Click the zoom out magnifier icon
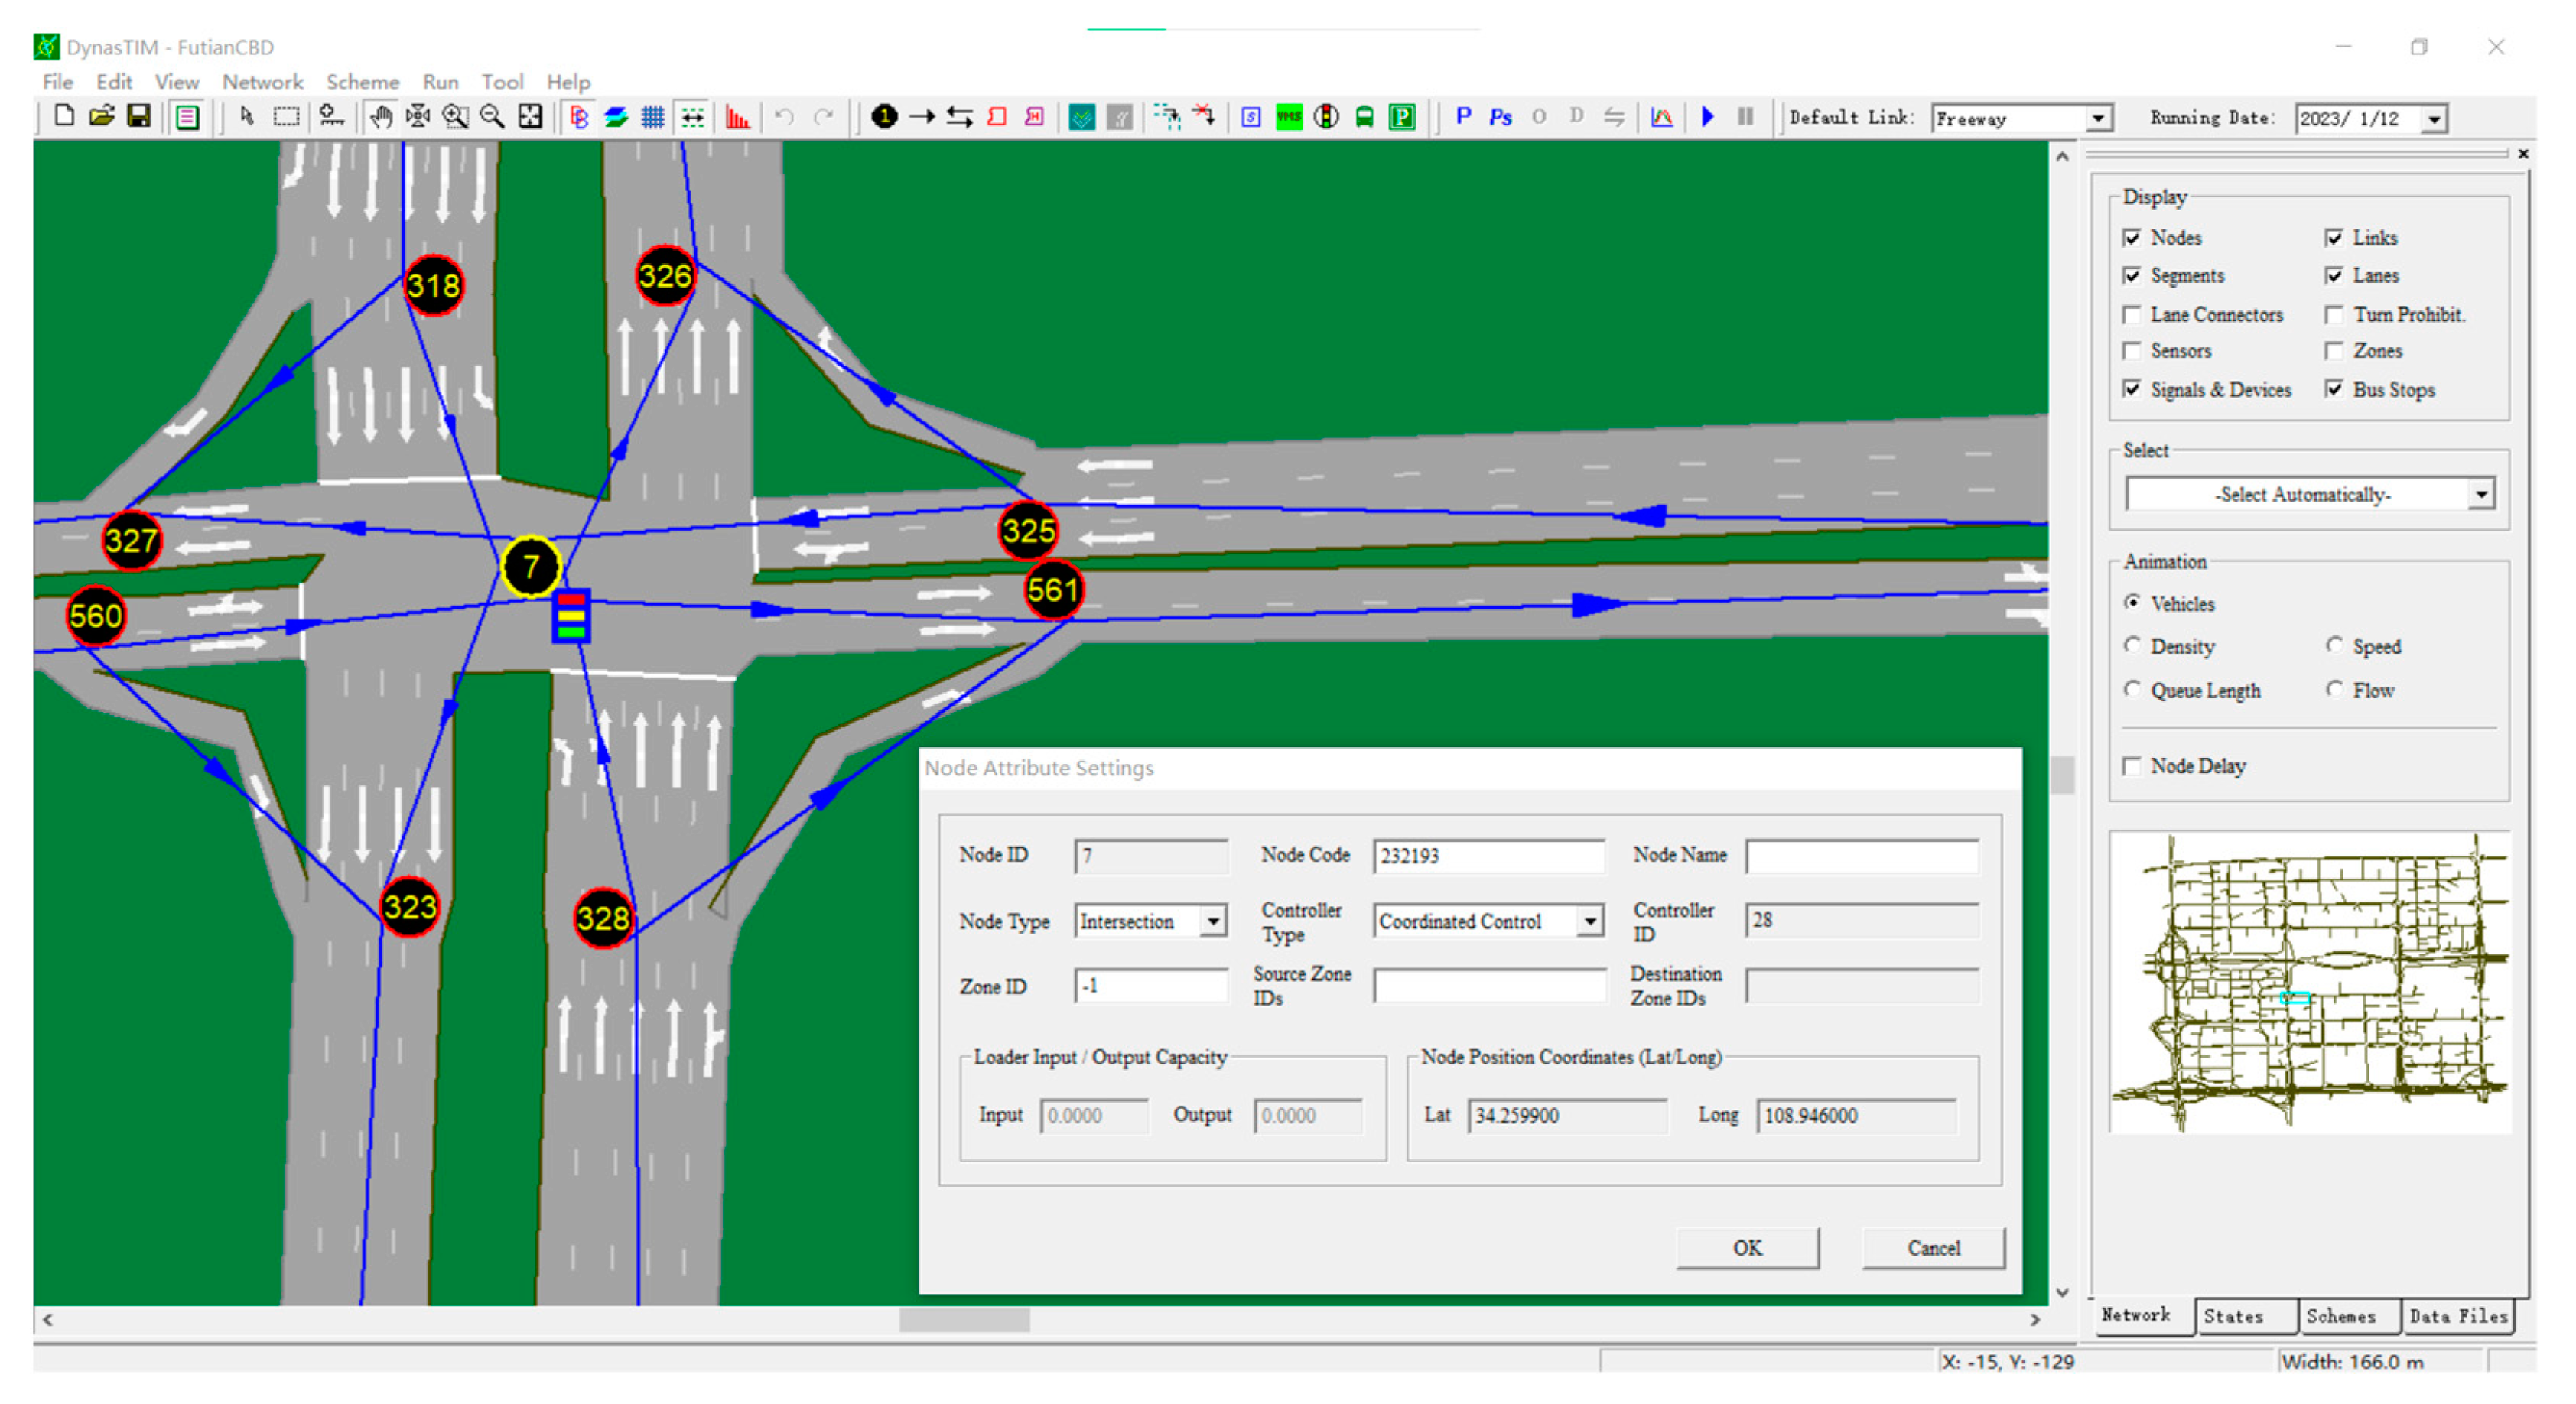Viewport: 2576px width, 1404px height. pyautogui.click(x=492, y=118)
